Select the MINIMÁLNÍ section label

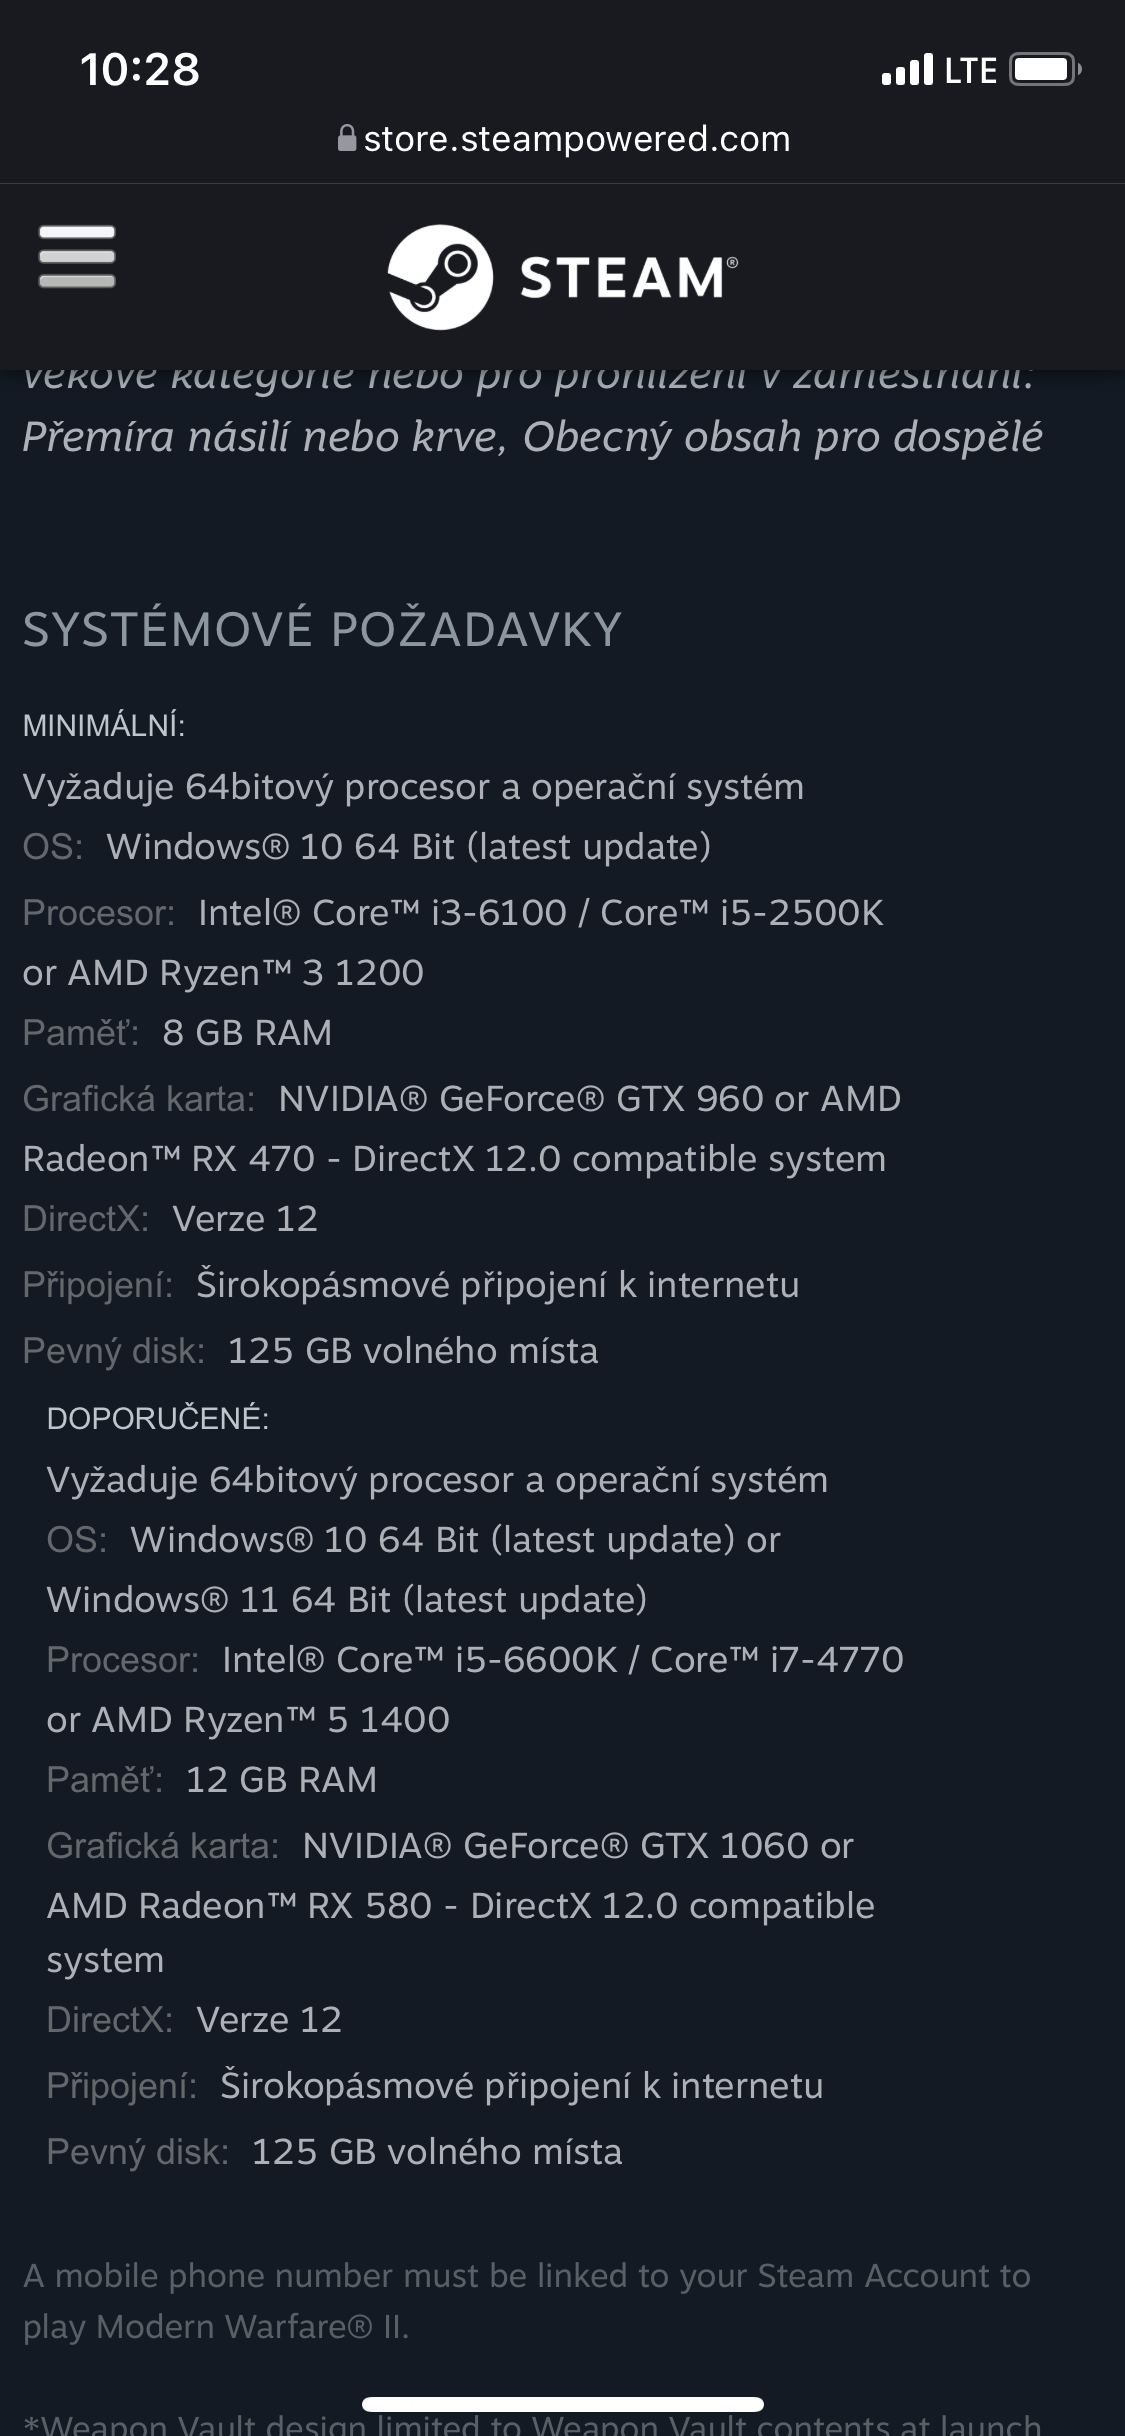point(104,726)
